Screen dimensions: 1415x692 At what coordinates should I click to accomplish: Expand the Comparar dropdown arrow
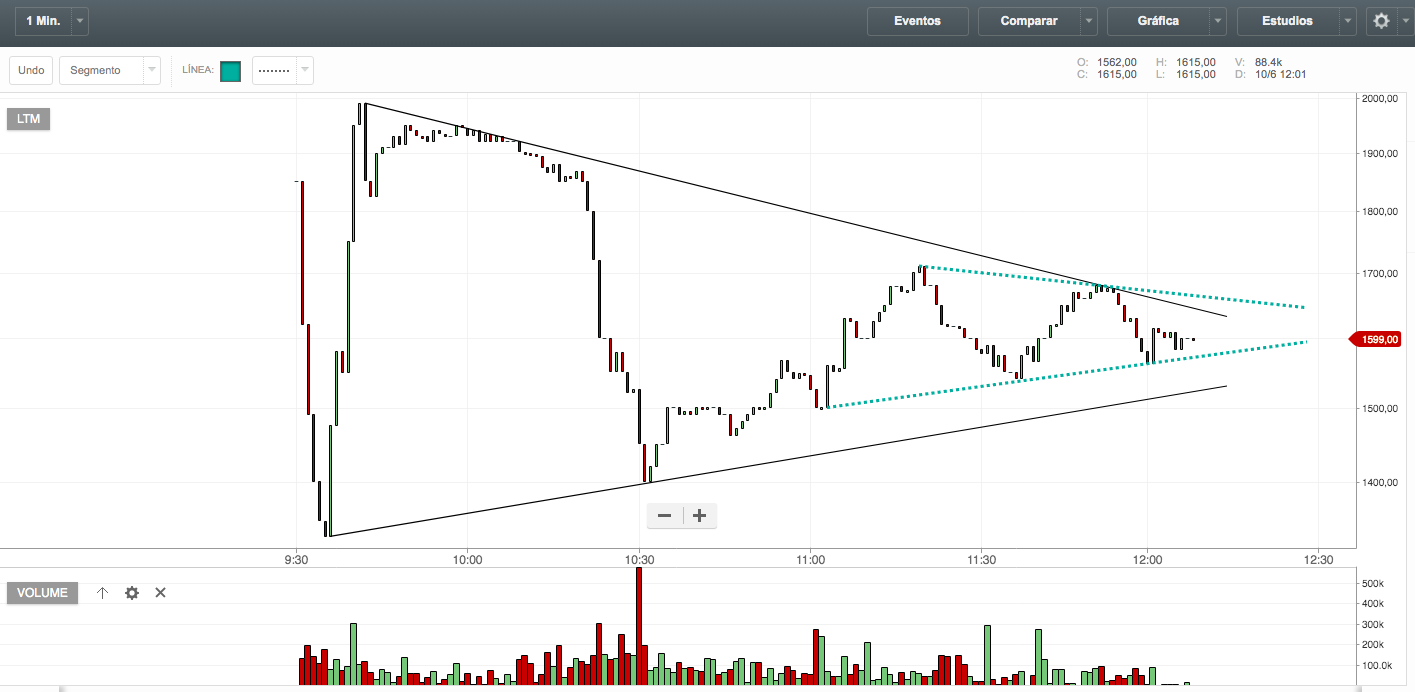coord(1089,21)
